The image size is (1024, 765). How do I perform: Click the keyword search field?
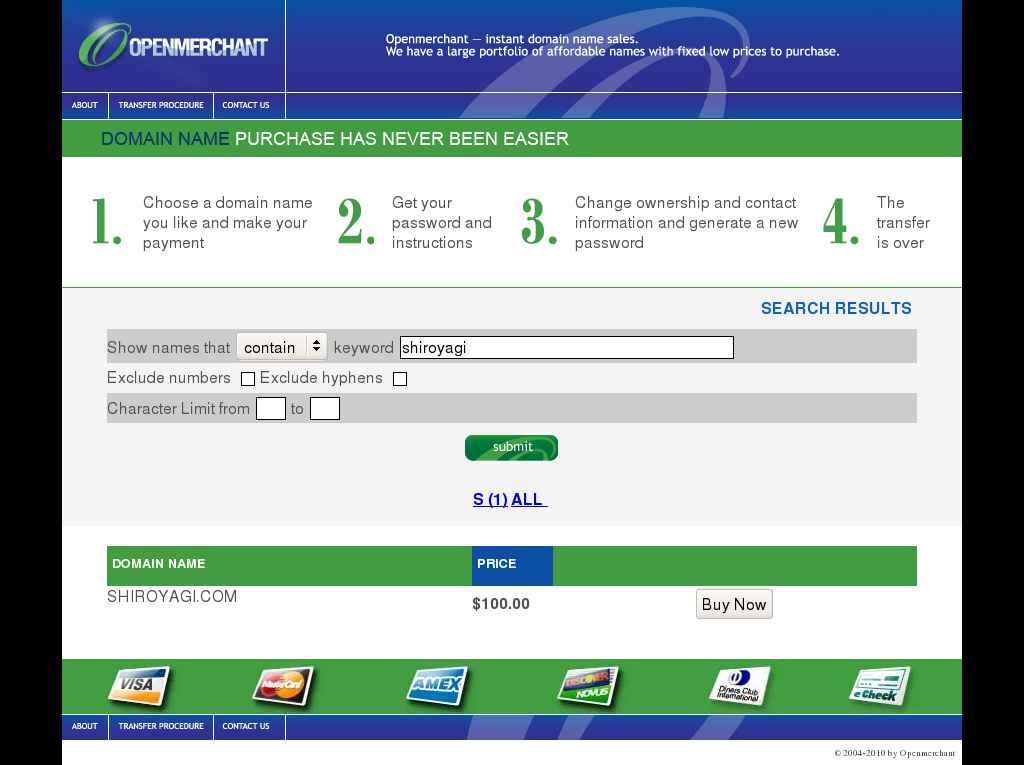click(566, 347)
